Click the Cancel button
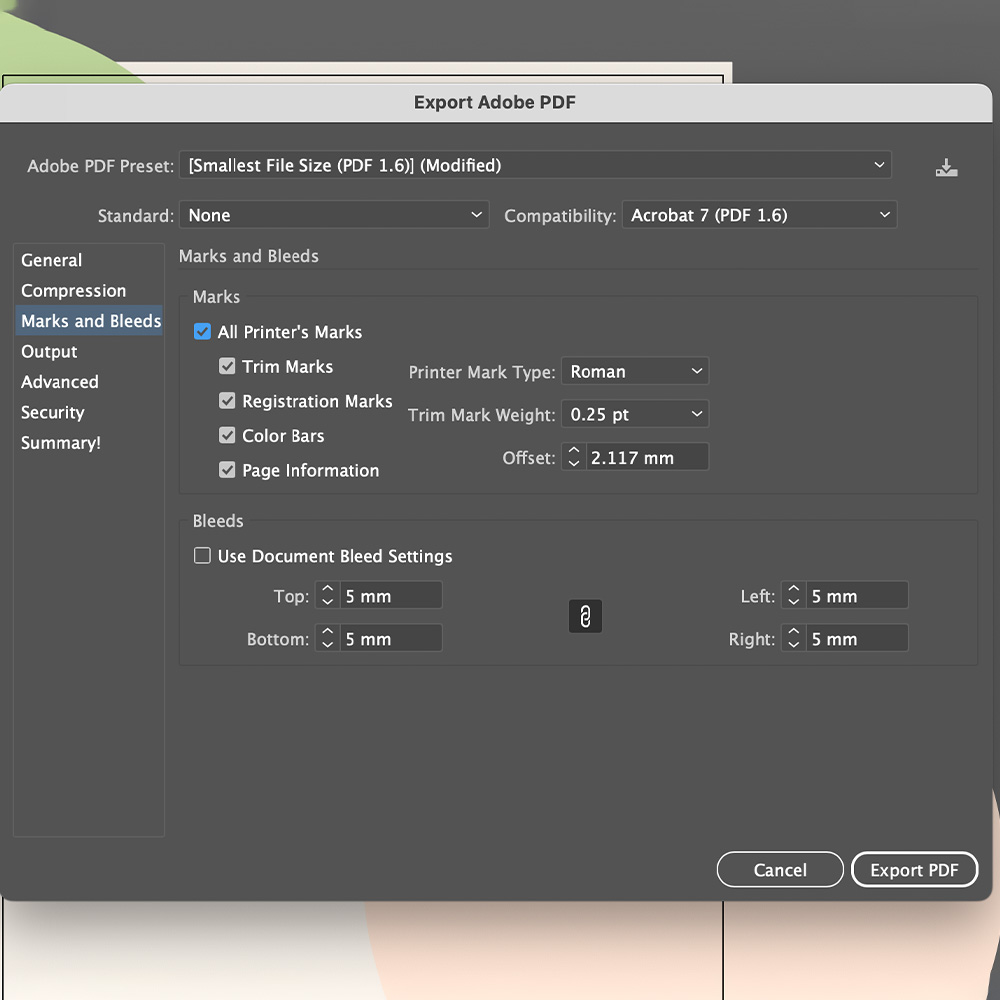 [x=780, y=870]
